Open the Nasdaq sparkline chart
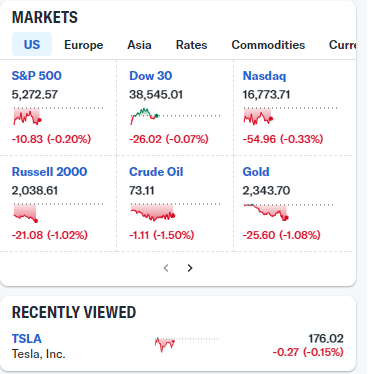377x374 pixels. coord(290,116)
